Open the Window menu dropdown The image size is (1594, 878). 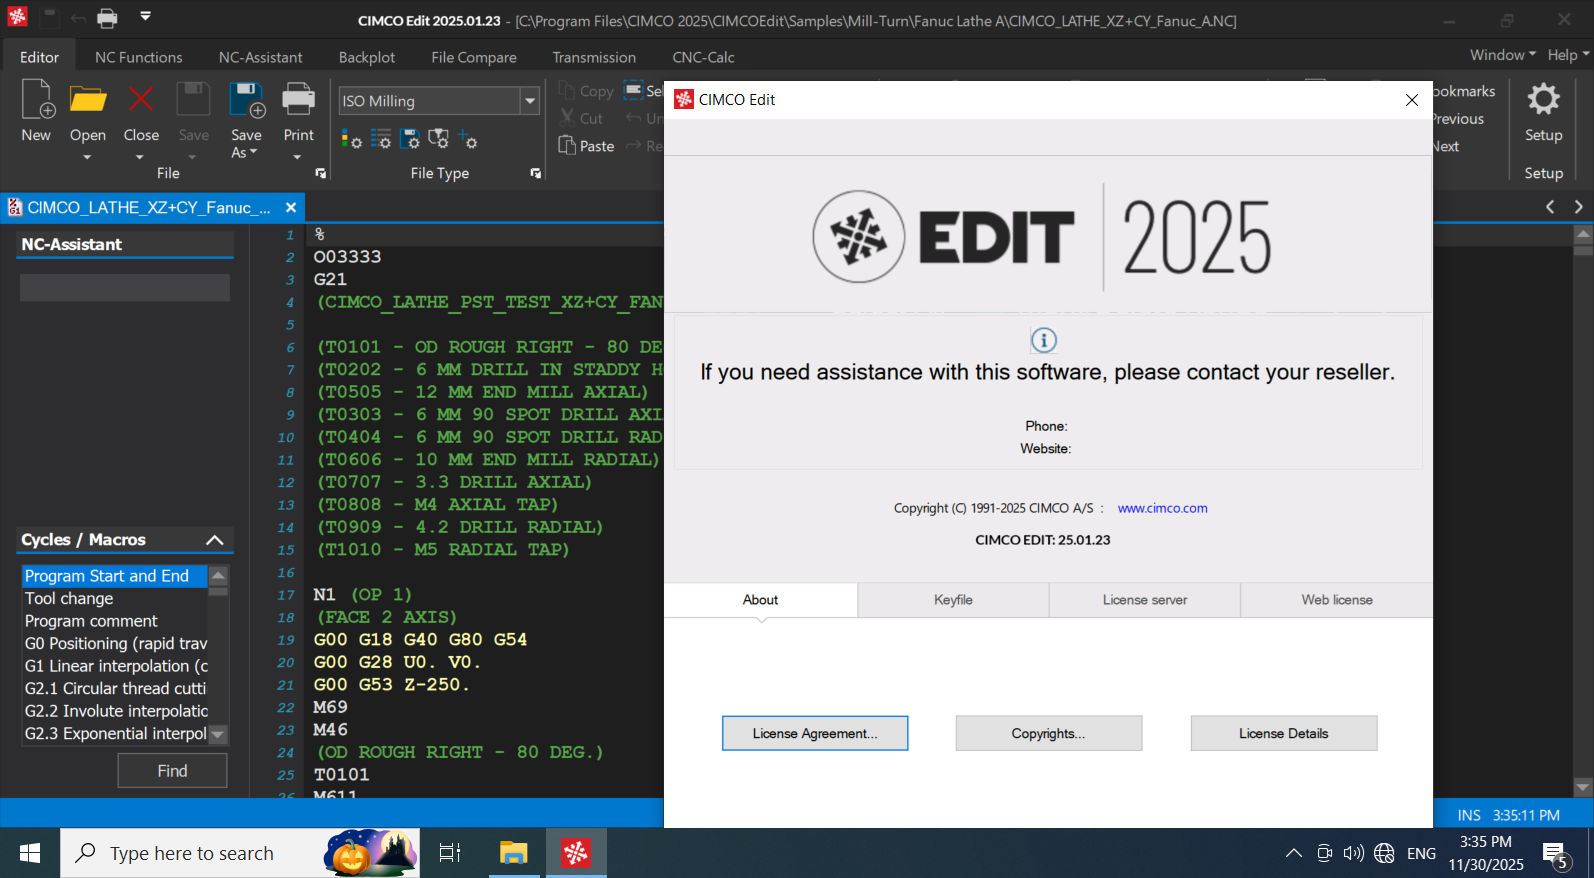tap(1503, 55)
